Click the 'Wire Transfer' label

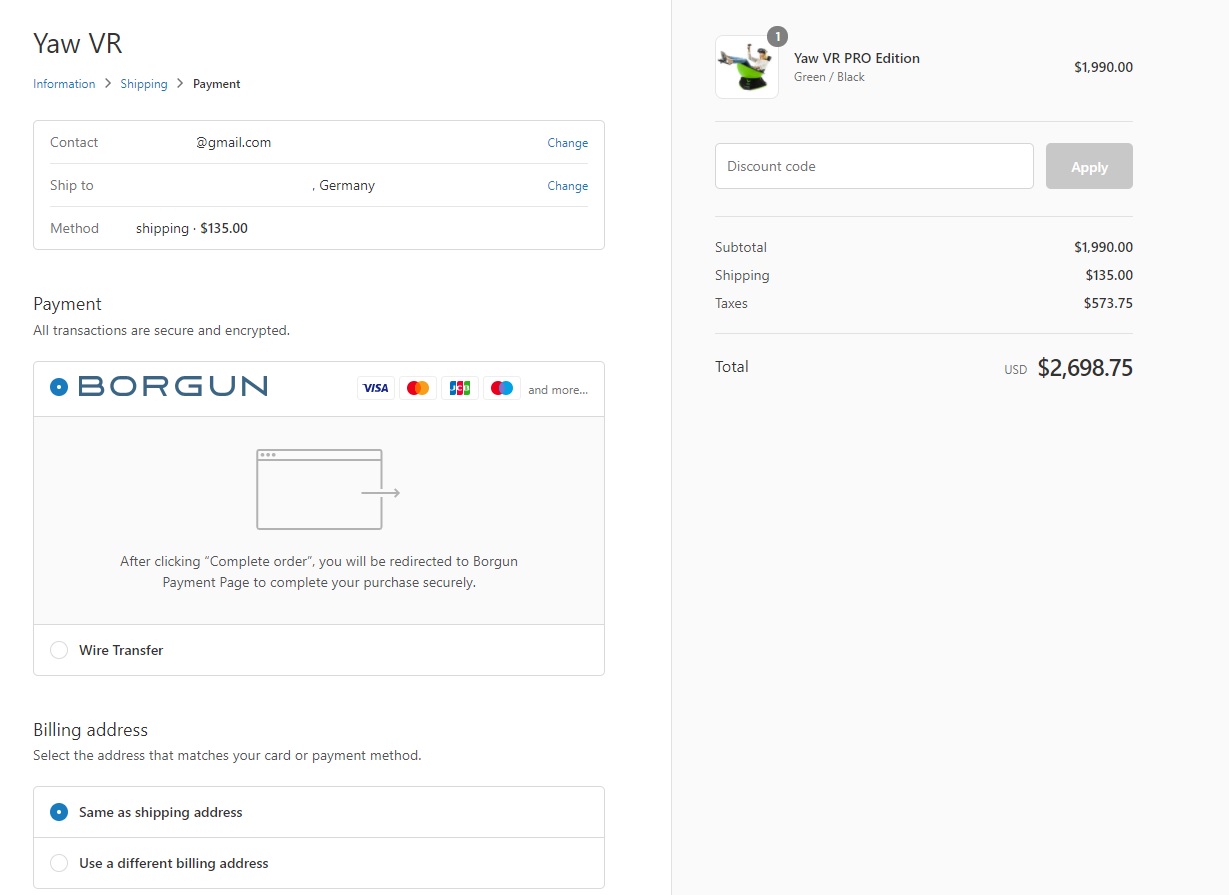121,650
